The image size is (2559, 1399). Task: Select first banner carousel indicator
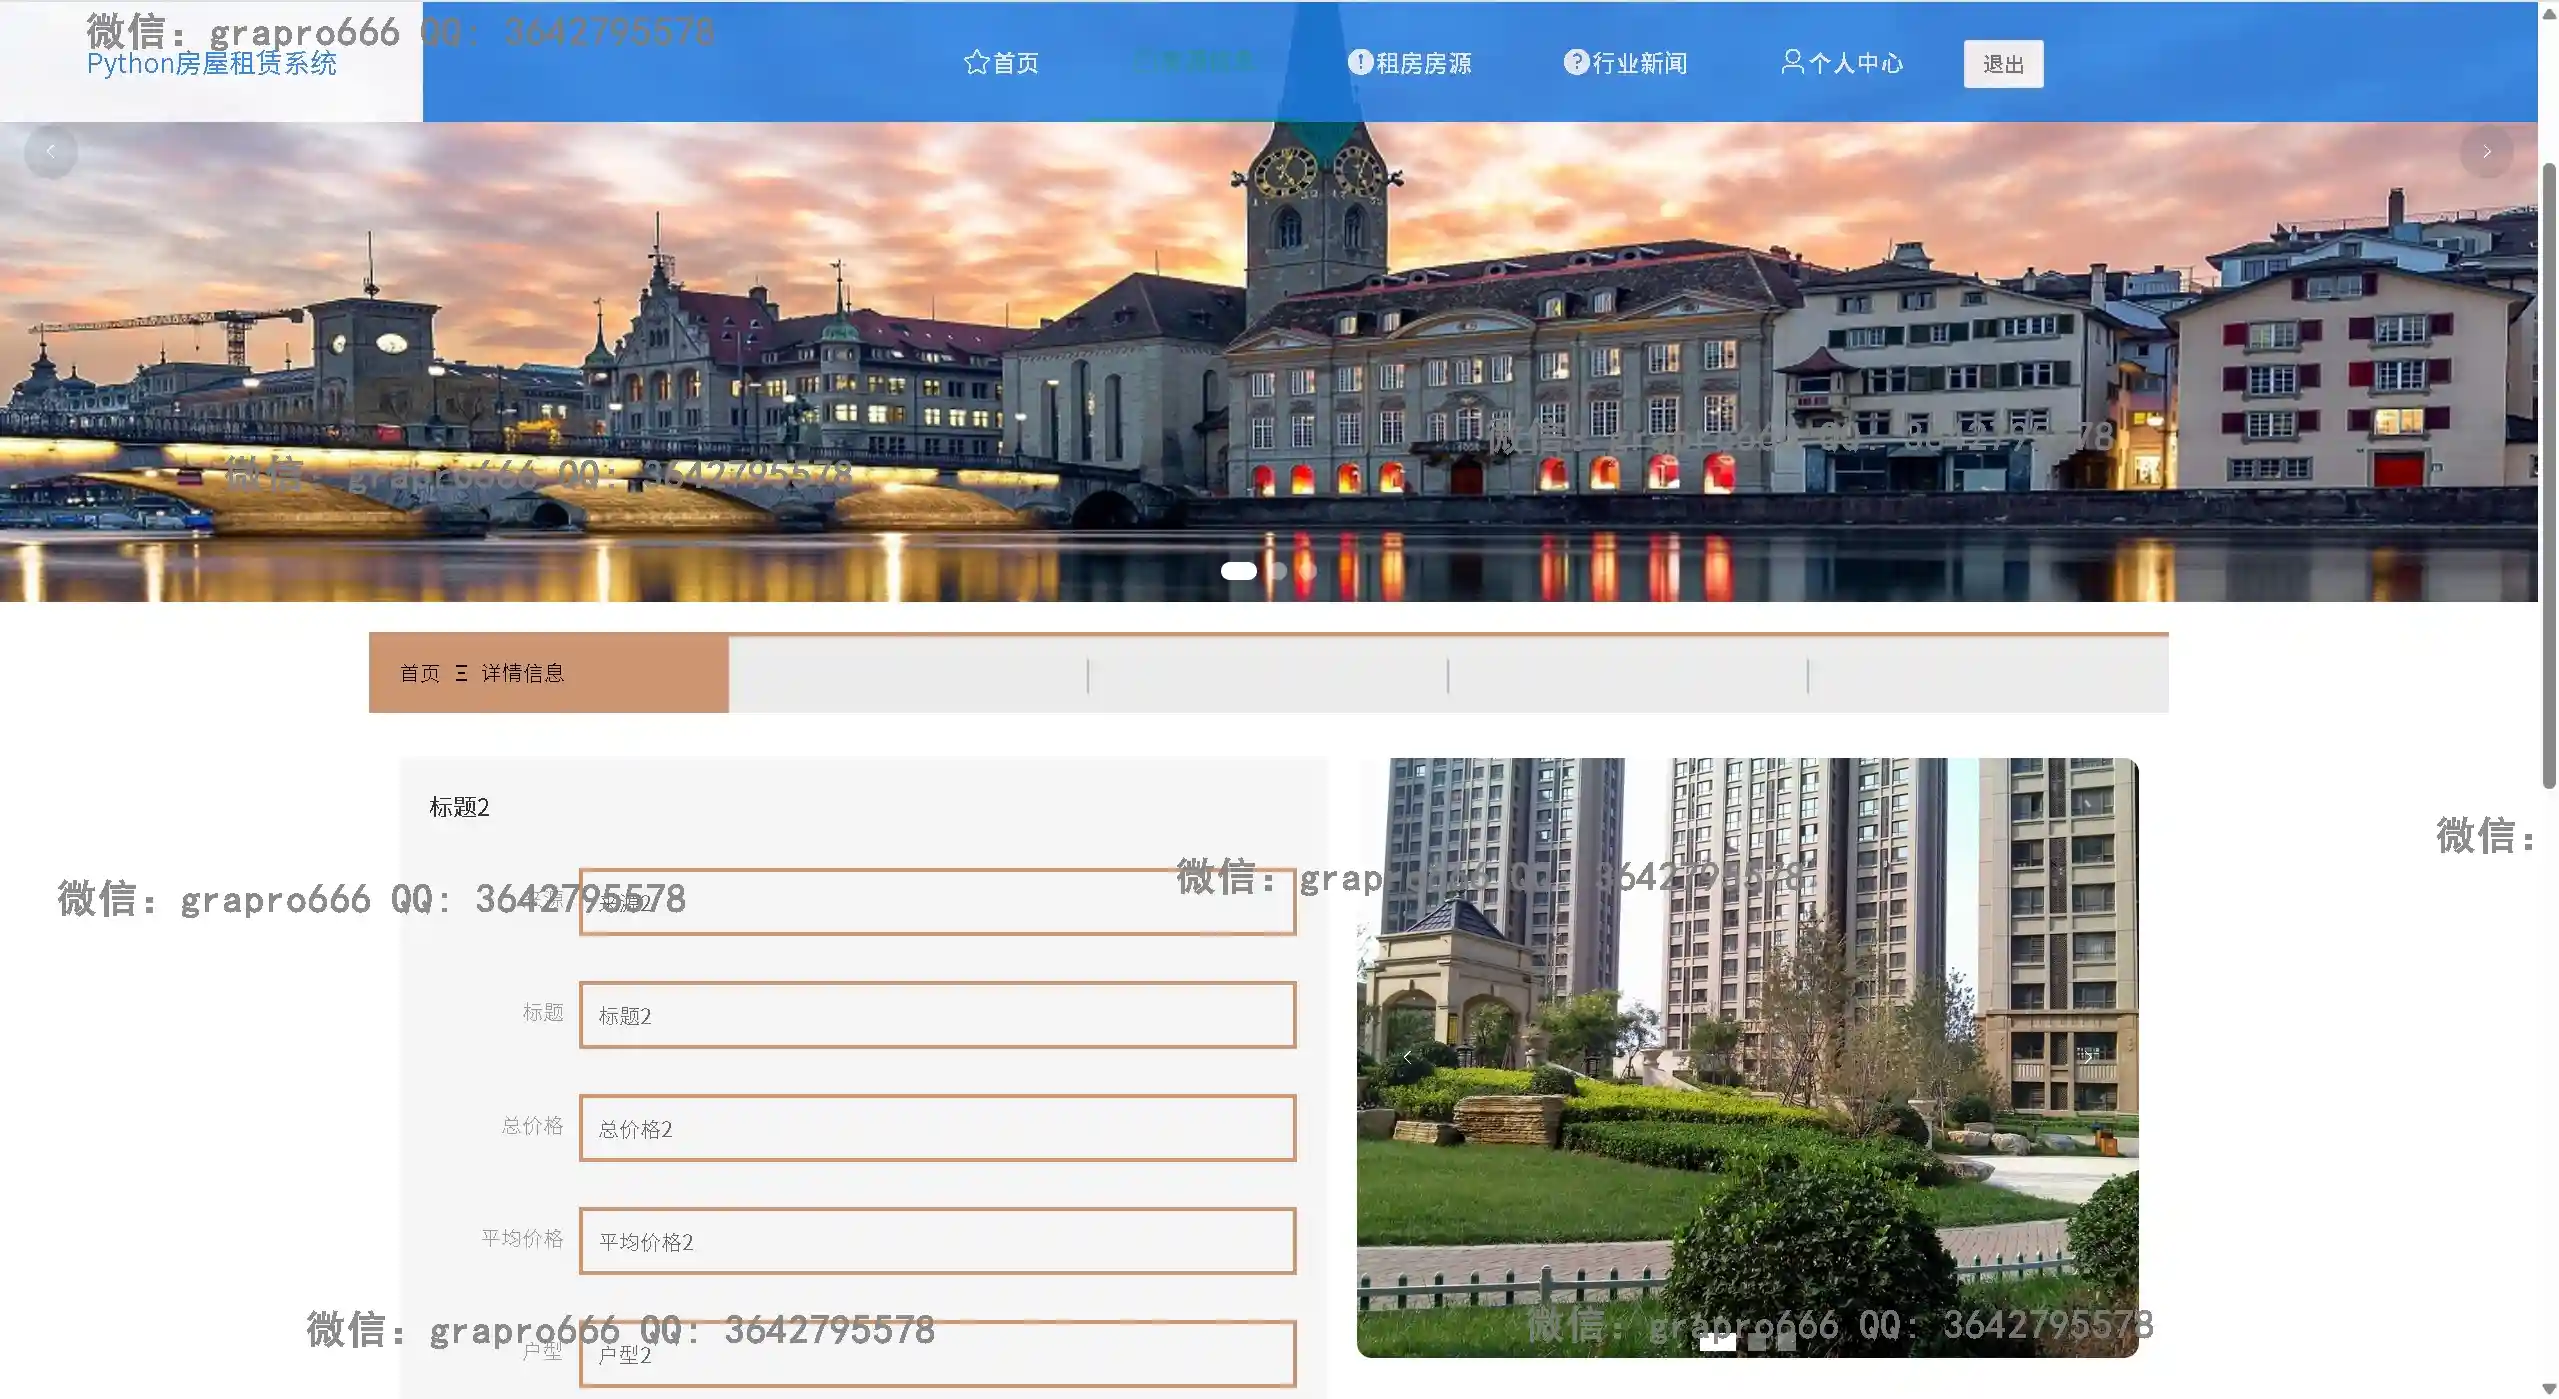pos(1238,571)
